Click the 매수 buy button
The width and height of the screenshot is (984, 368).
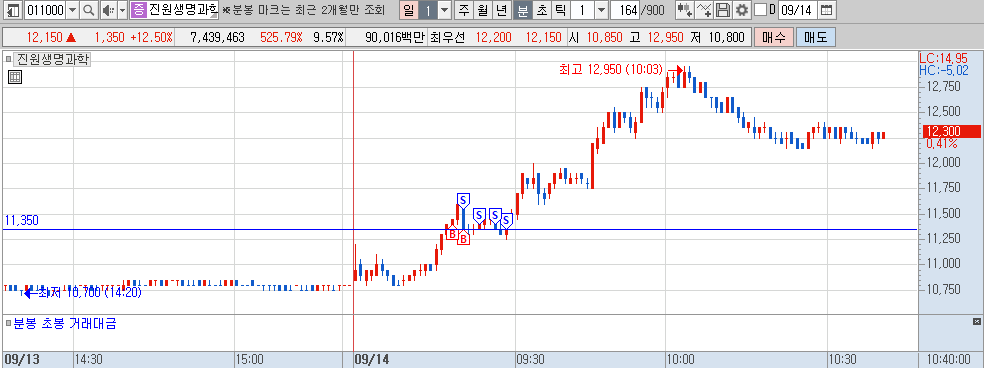[773, 37]
